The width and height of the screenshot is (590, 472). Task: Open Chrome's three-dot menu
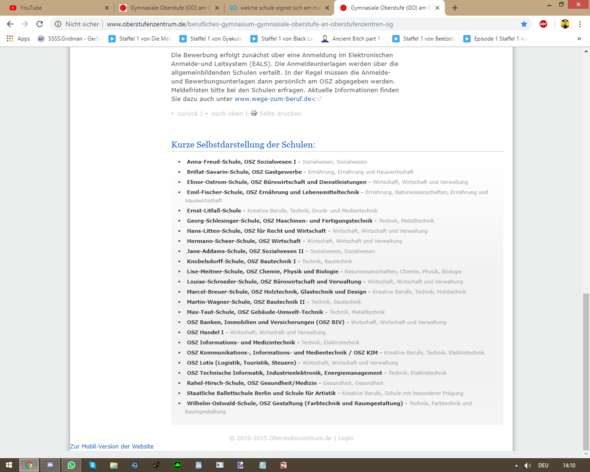click(x=580, y=24)
